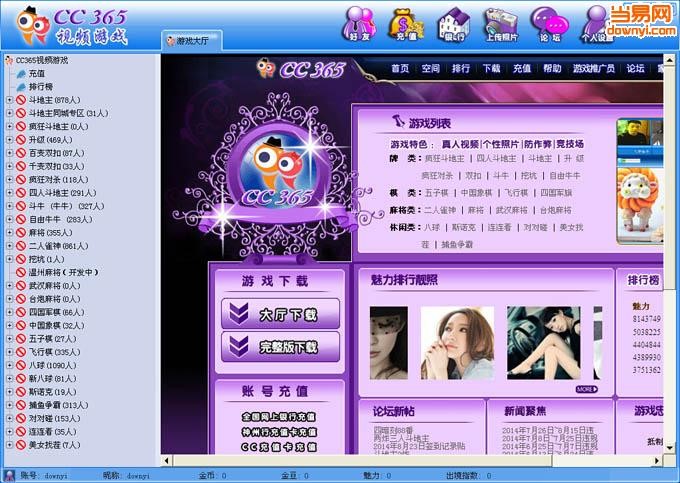680x483 pixels.
Task: Open the CC充值卡充值 link
Action: coord(279,447)
